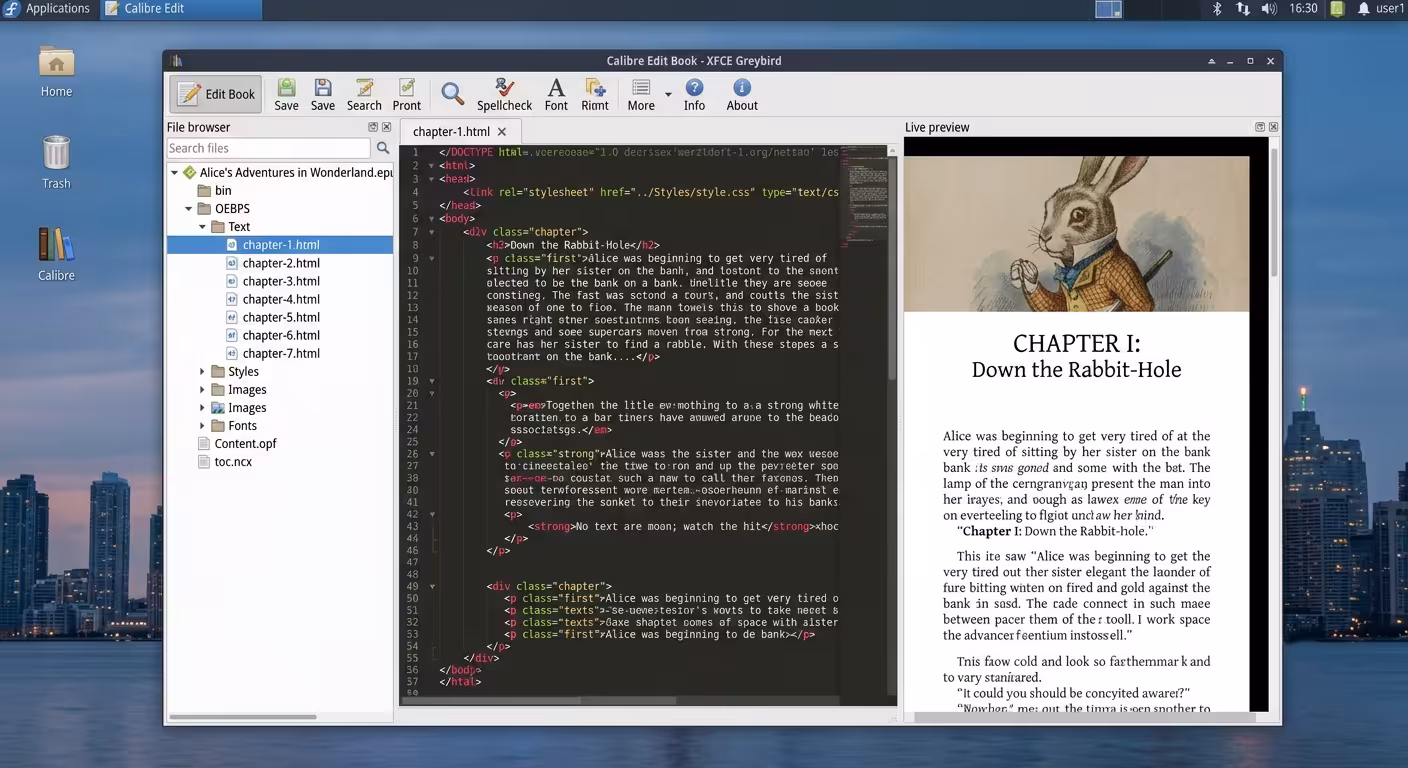Viewport: 1408px width, 768px height.
Task: Click the Calibre Edit taskbar button
Action: click(x=180, y=9)
